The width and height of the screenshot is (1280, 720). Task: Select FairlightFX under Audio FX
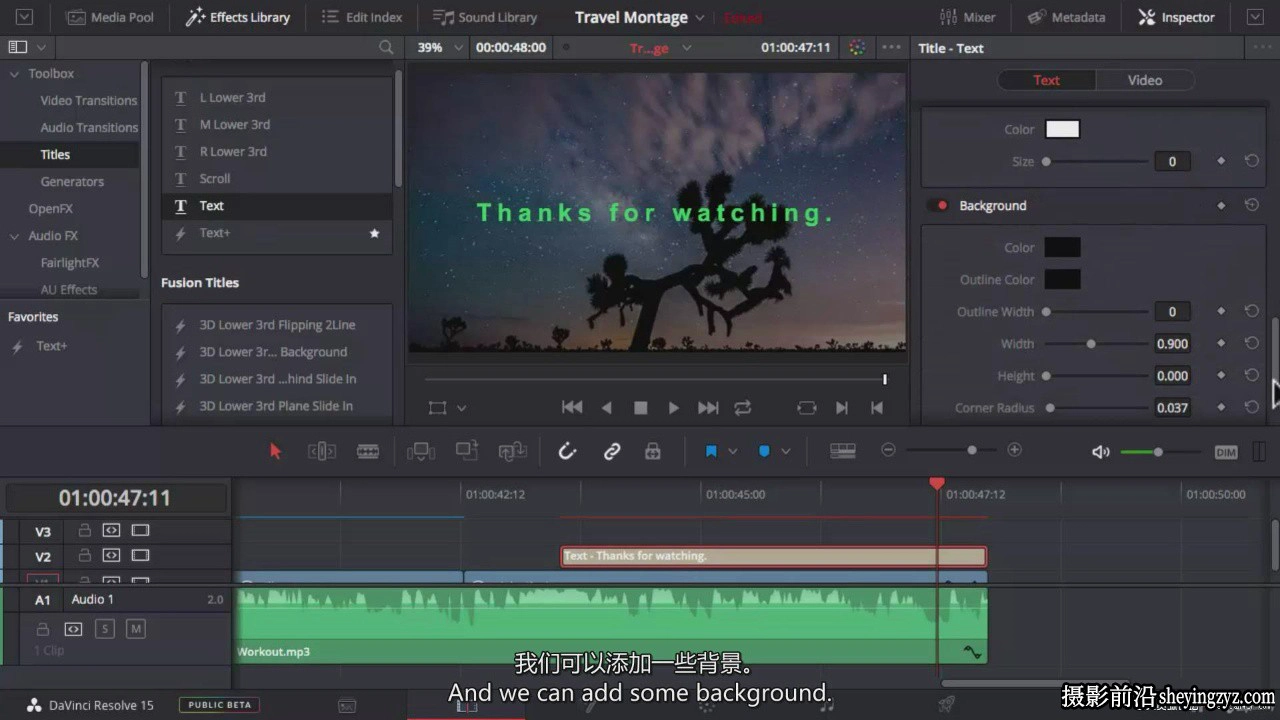tap(70, 262)
